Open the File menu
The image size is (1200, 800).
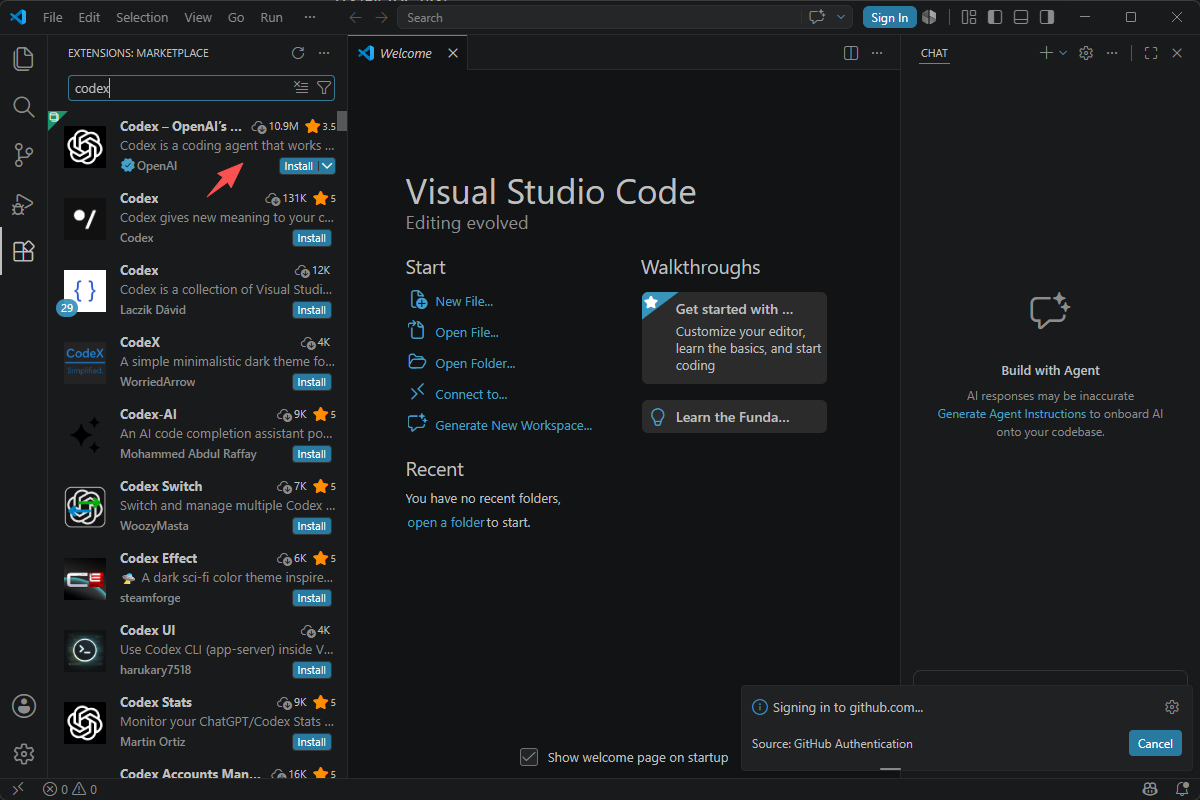53,17
